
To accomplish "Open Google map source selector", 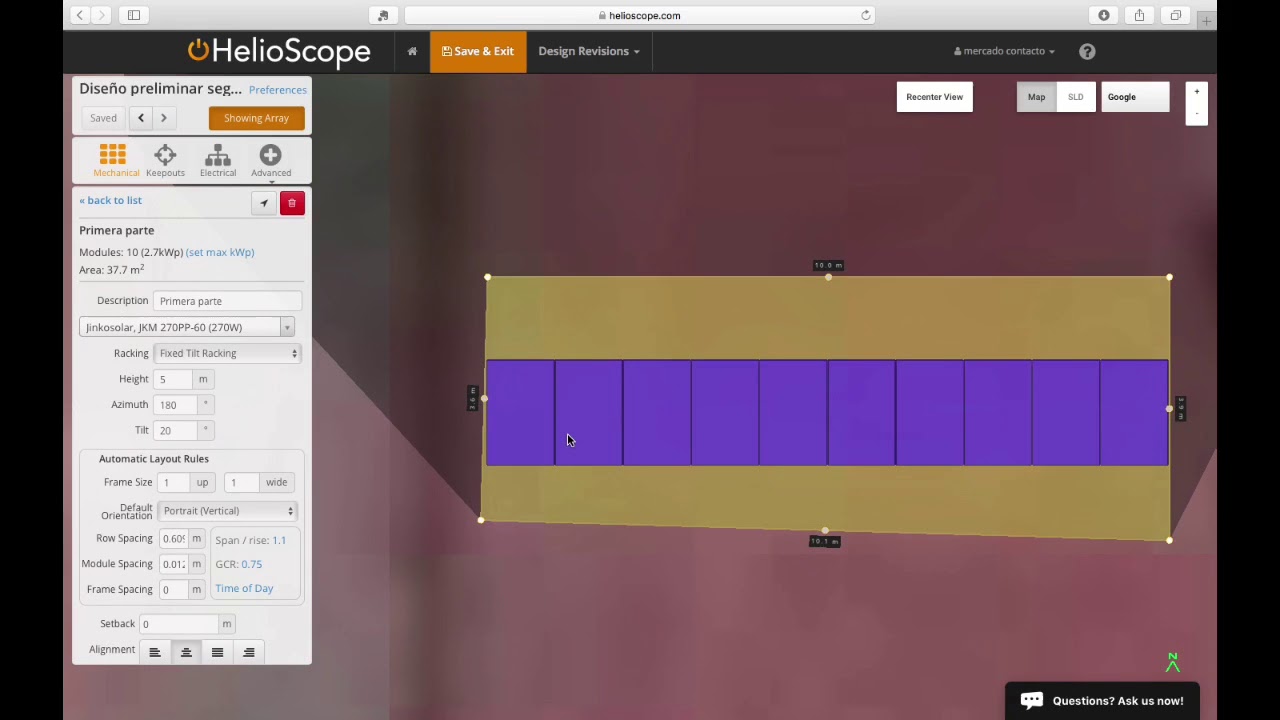I will pos(1135,97).
